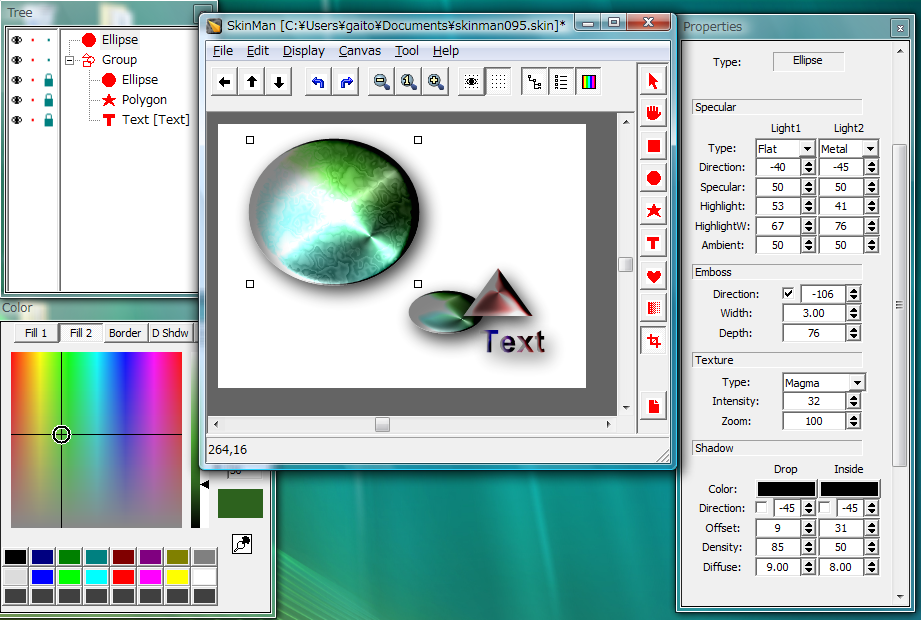Select Text [Text] item in tree
The image size is (921, 620).
pyautogui.click(x=155, y=119)
